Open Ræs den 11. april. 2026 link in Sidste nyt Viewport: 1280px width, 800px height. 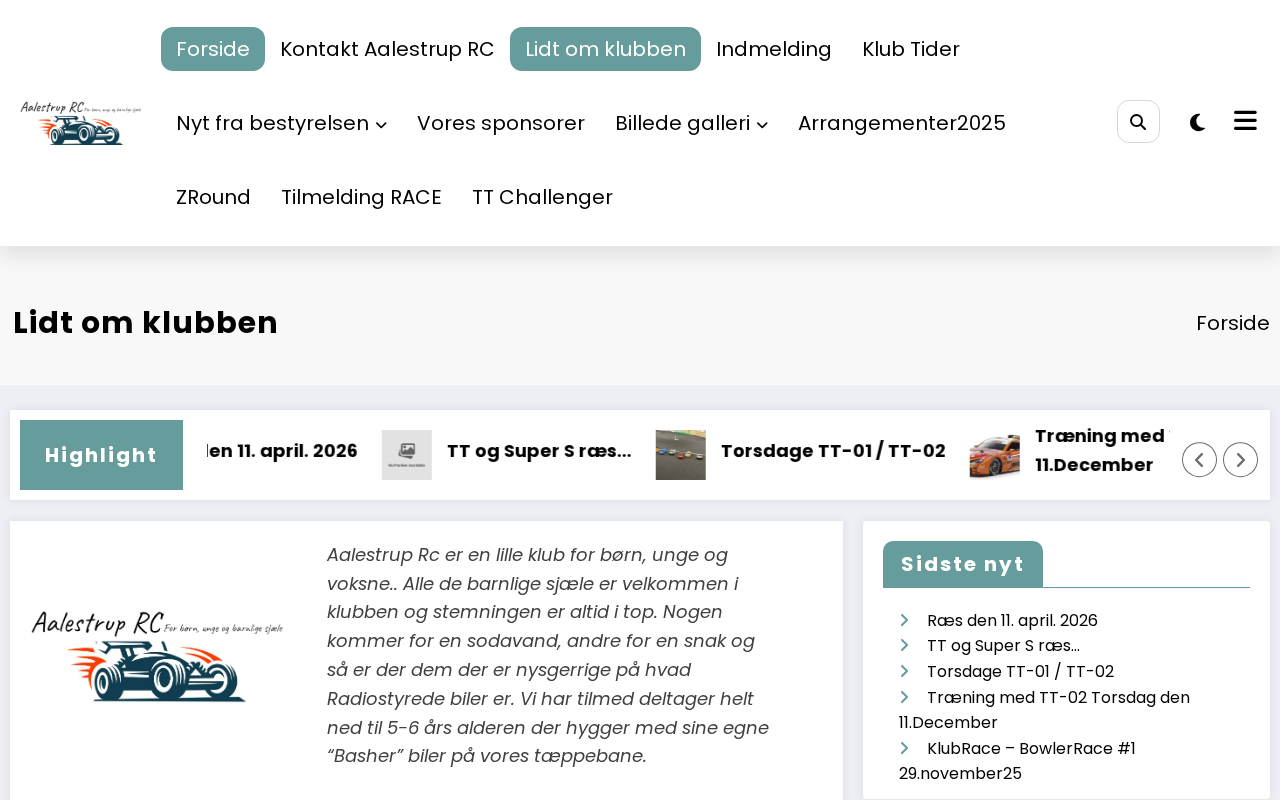[1012, 620]
